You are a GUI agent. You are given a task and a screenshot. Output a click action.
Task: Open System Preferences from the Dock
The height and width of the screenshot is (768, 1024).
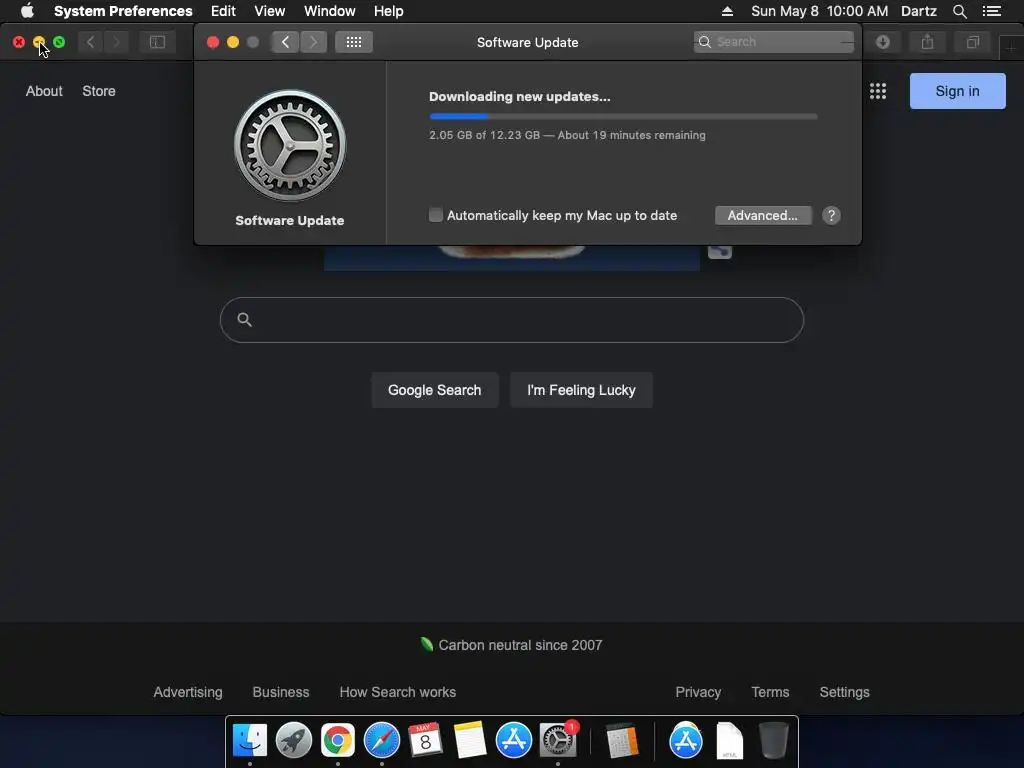coord(558,741)
